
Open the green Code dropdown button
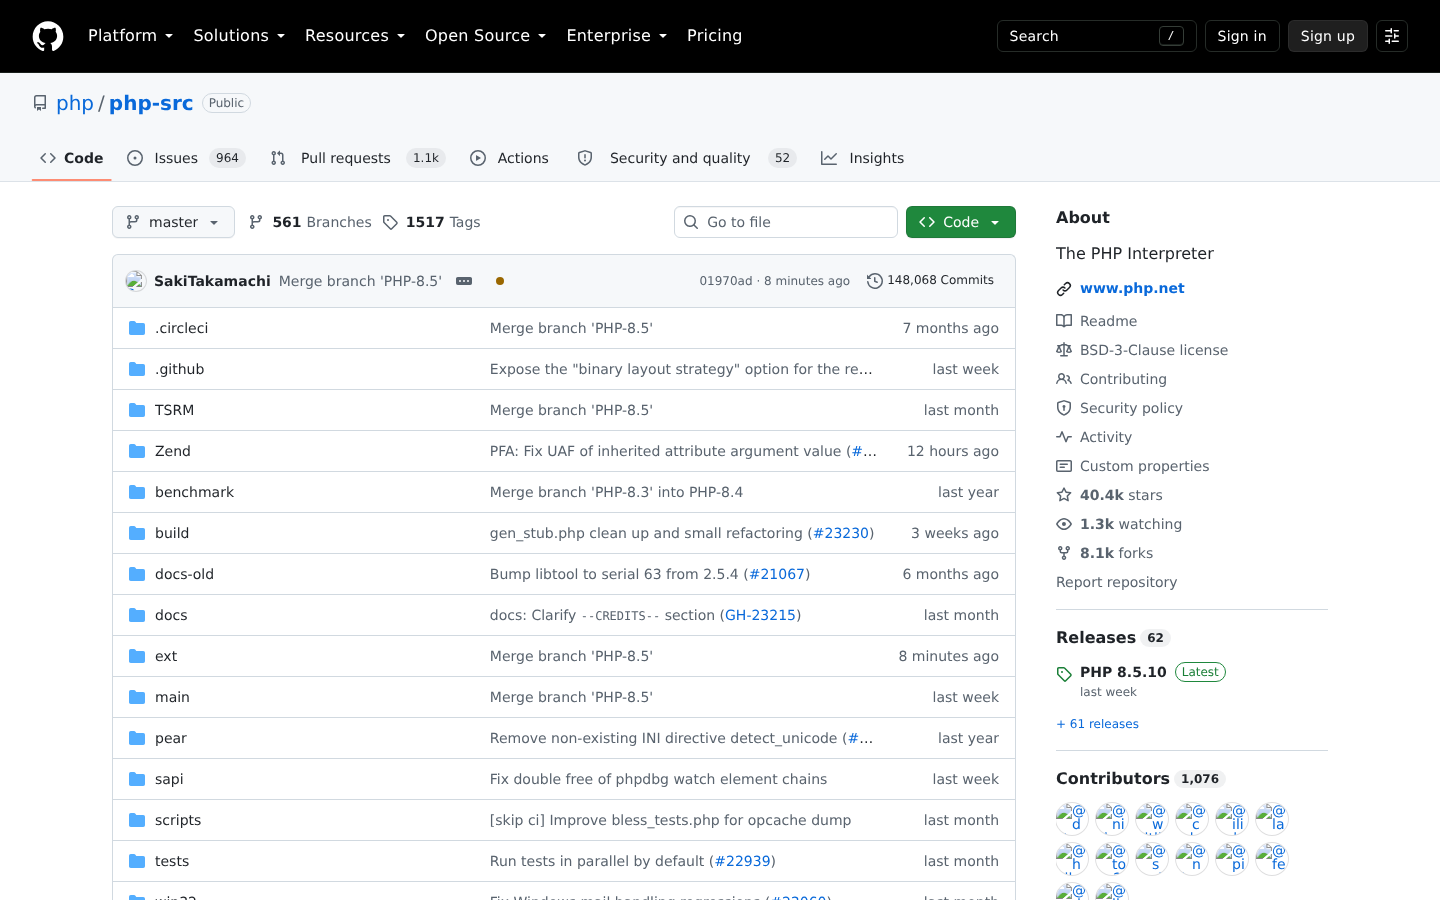click(x=961, y=222)
